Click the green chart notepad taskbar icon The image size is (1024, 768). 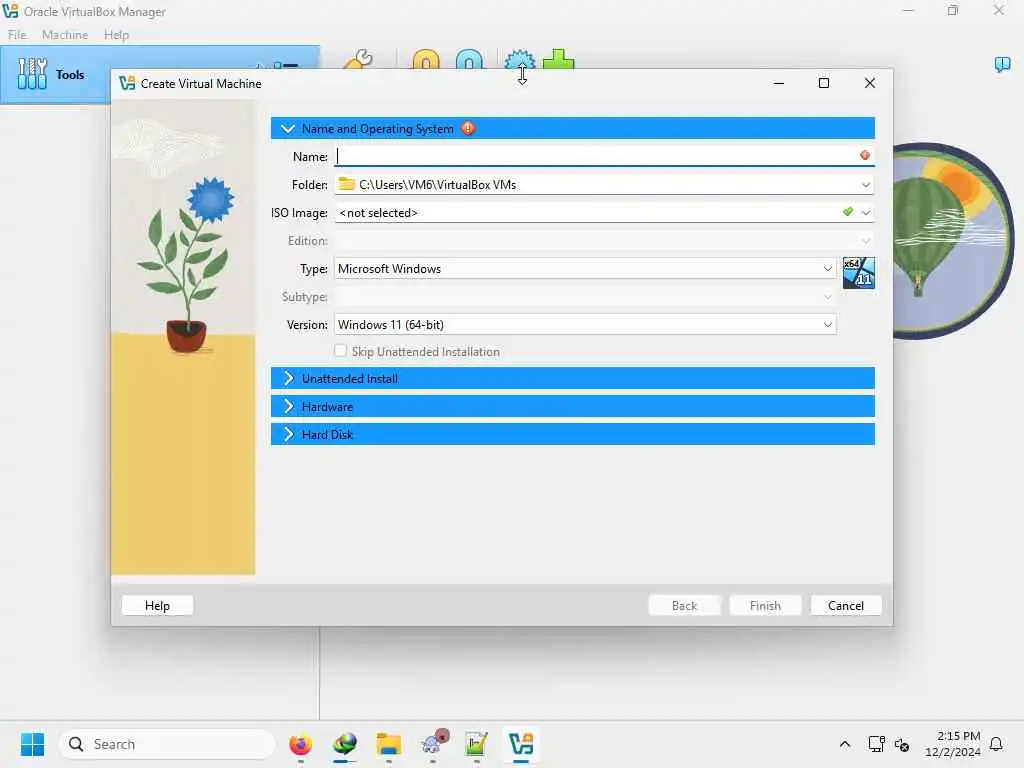[x=477, y=744]
